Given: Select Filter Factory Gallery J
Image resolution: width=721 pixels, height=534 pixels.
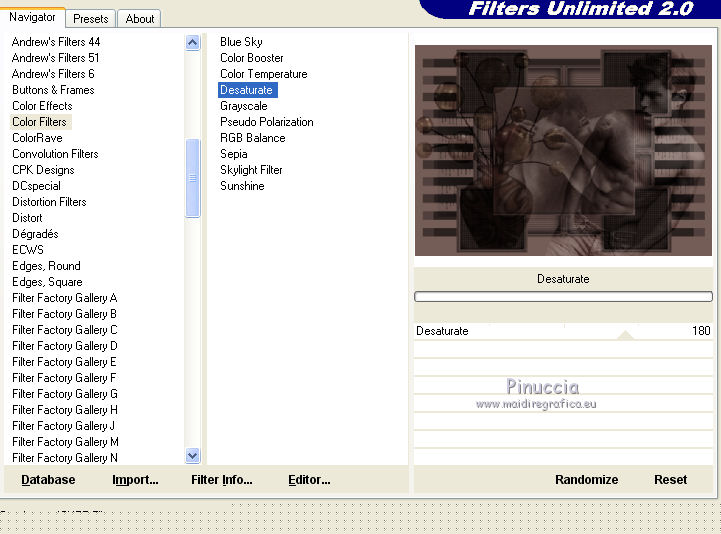Looking at the screenshot, I should 63,426.
